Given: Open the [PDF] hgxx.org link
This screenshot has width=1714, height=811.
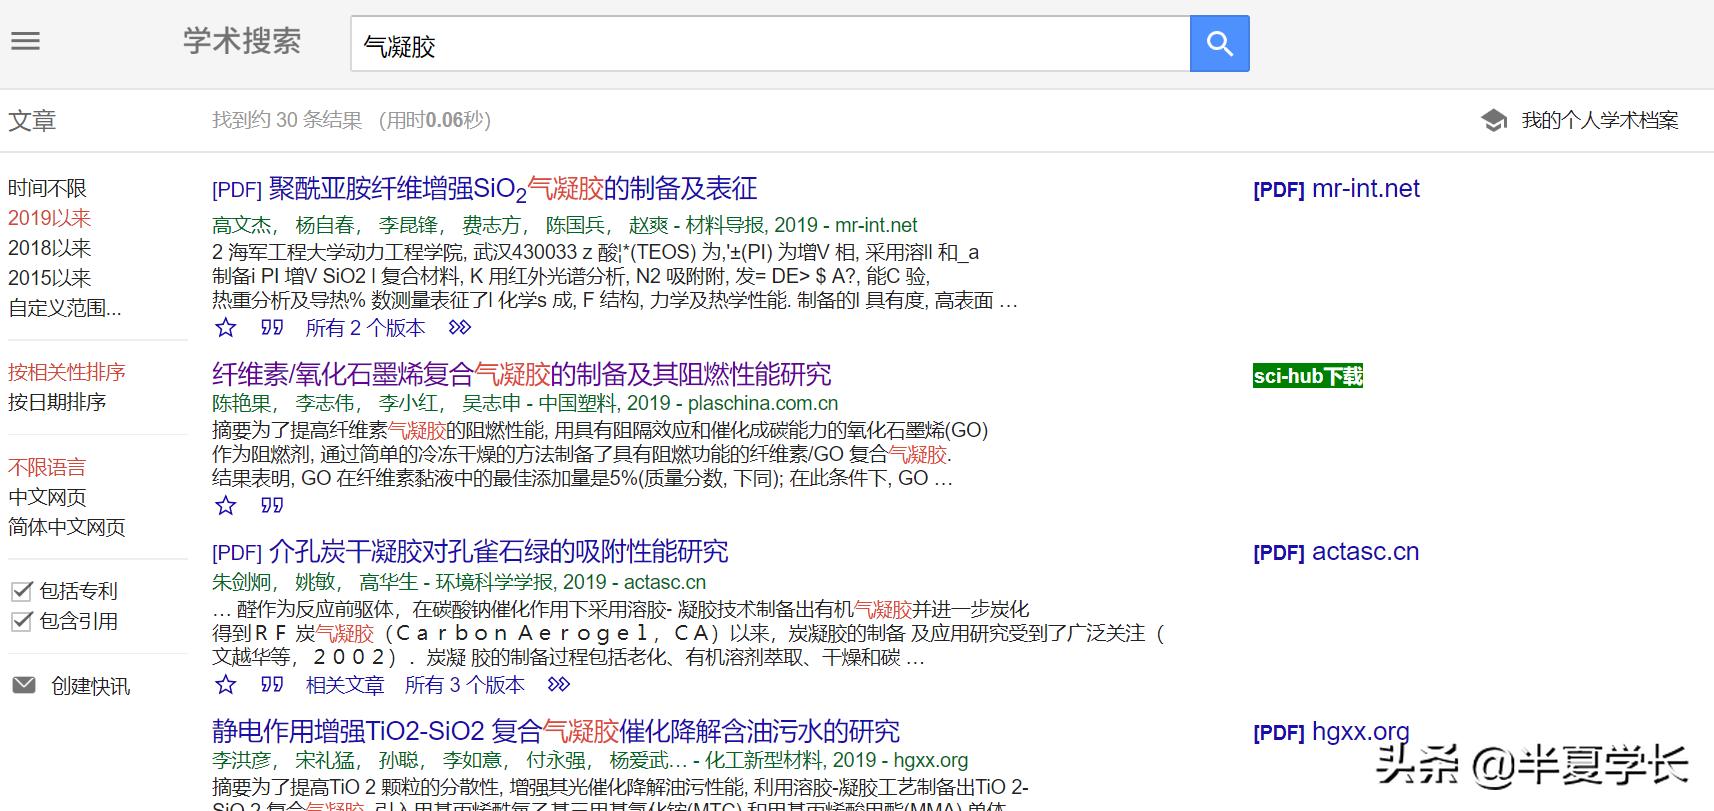Looking at the screenshot, I should click(x=1331, y=732).
